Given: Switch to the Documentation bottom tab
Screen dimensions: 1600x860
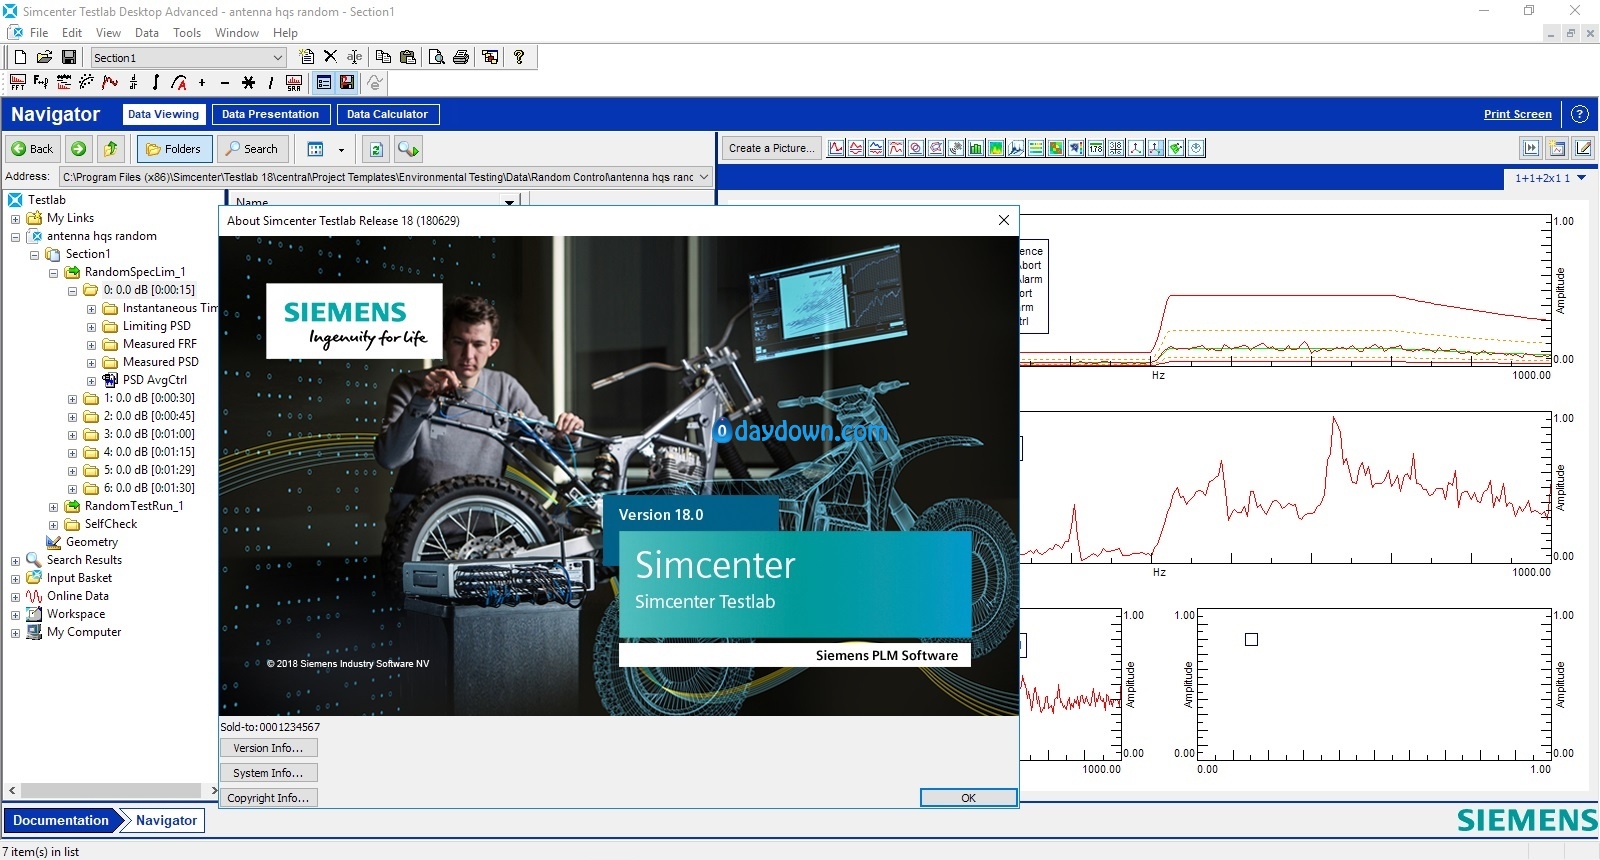Looking at the screenshot, I should click(x=61, y=820).
